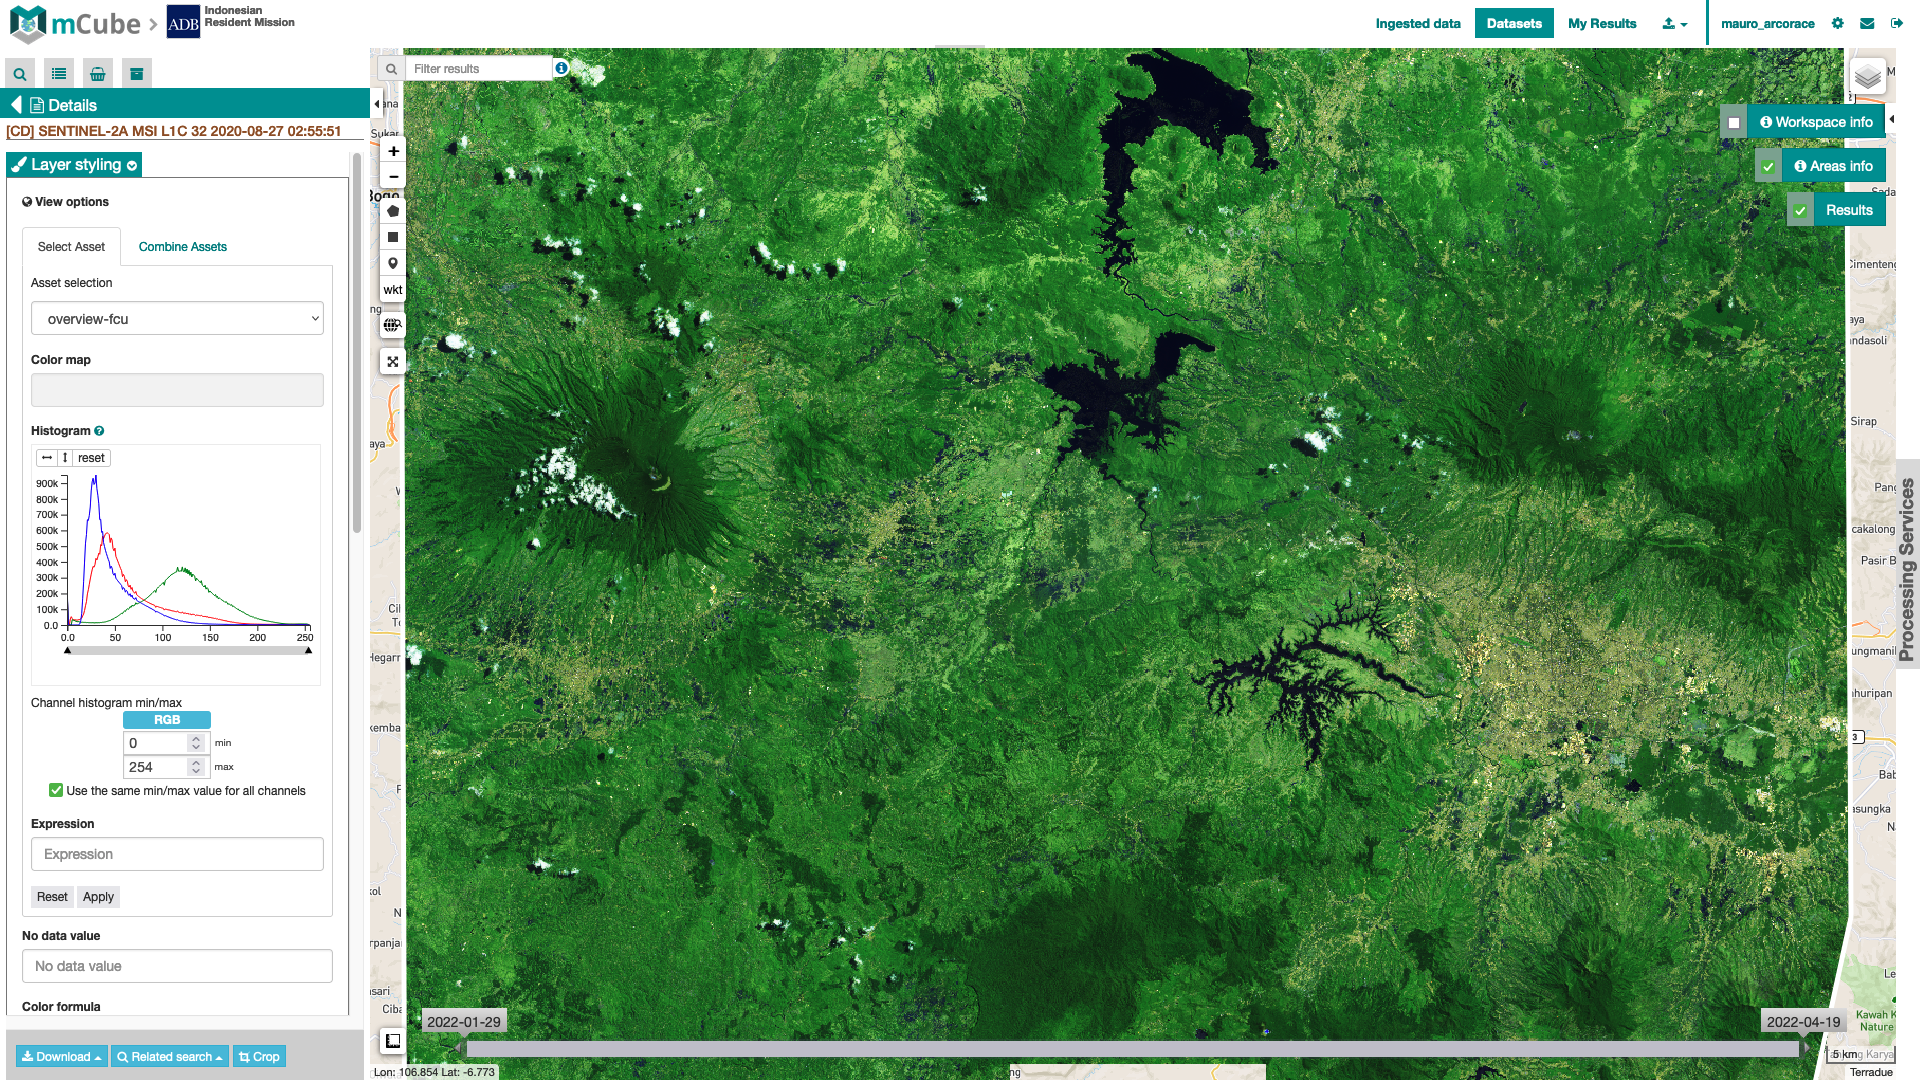1920x1080 pixels.
Task: Click the fullscreen map icon
Action: [x=393, y=362]
